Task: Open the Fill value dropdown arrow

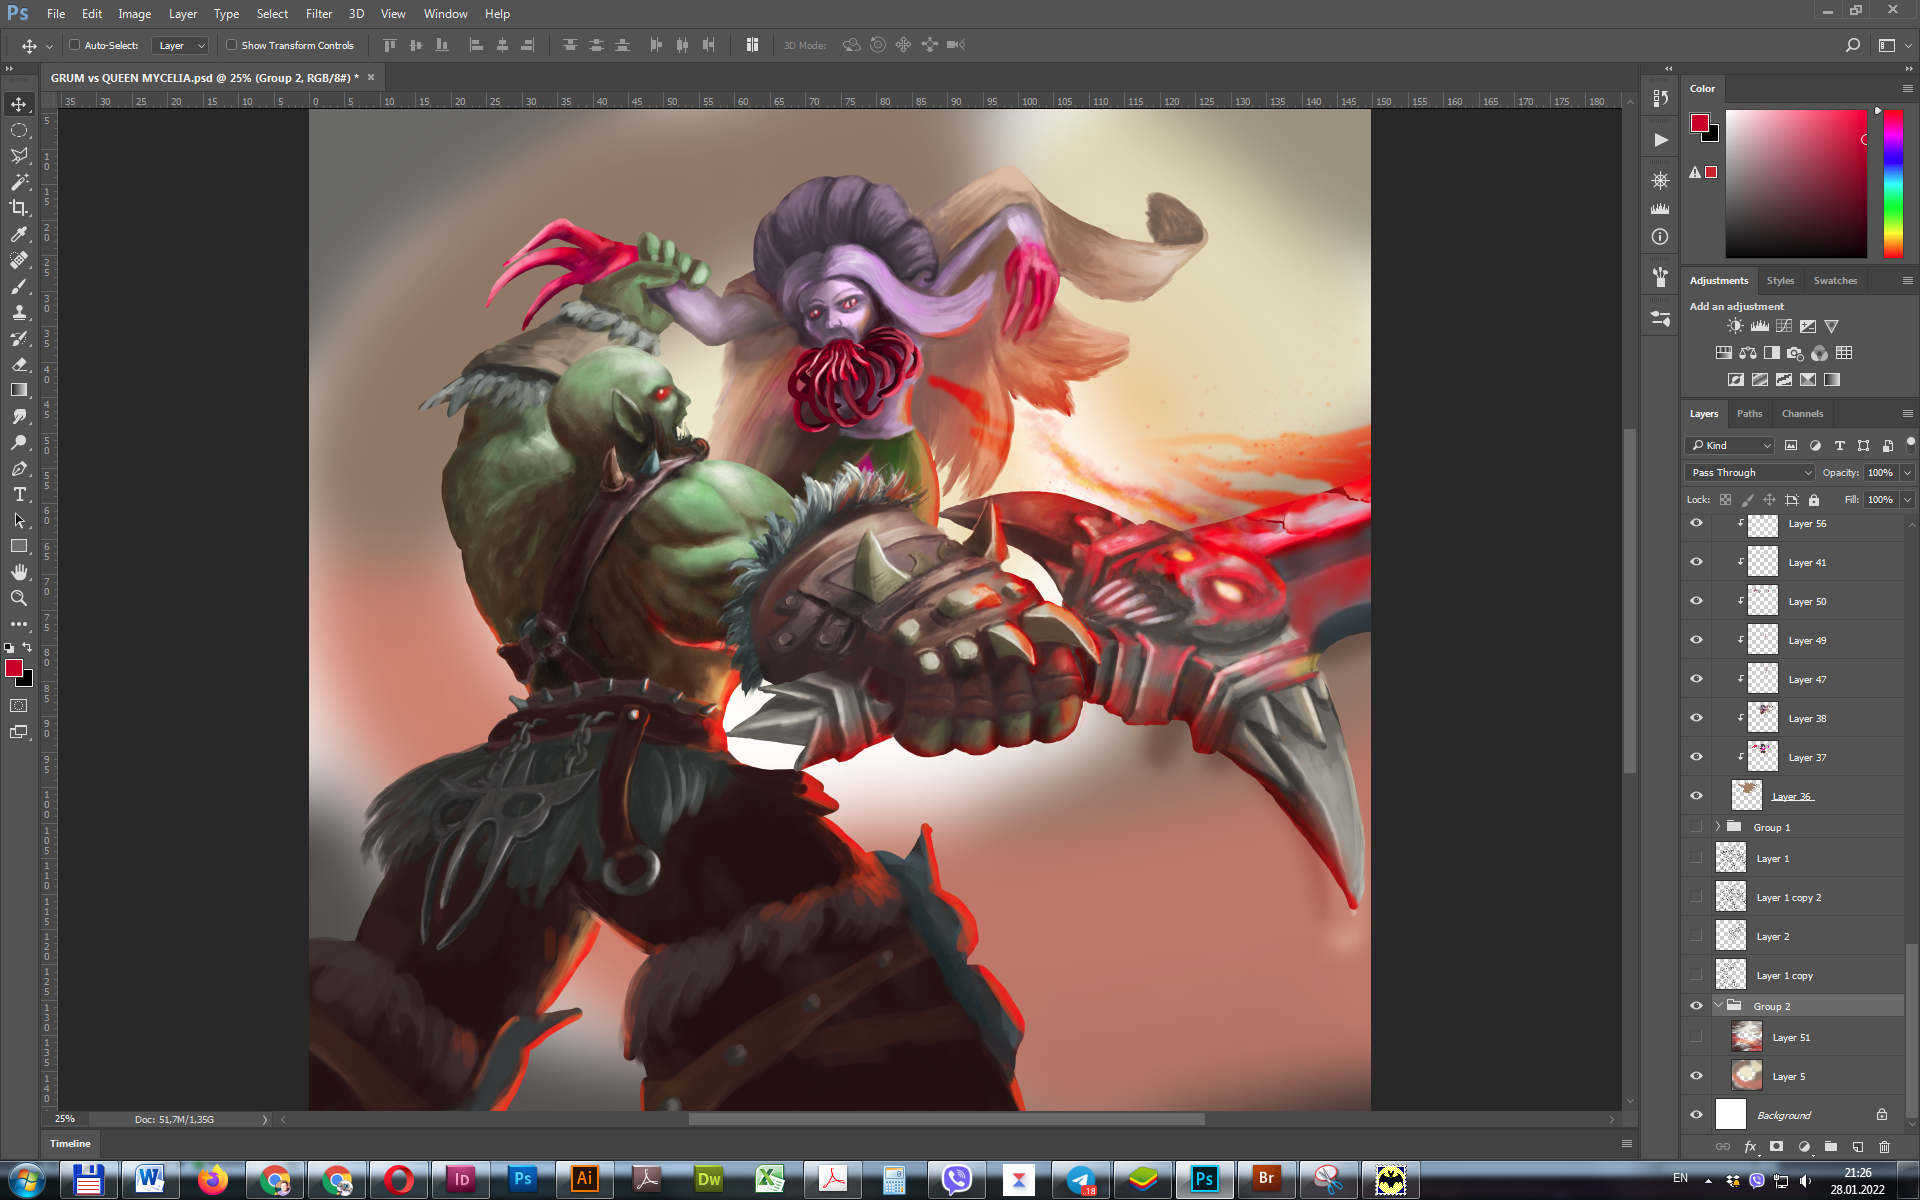Action: click(x=1908, y=499)
